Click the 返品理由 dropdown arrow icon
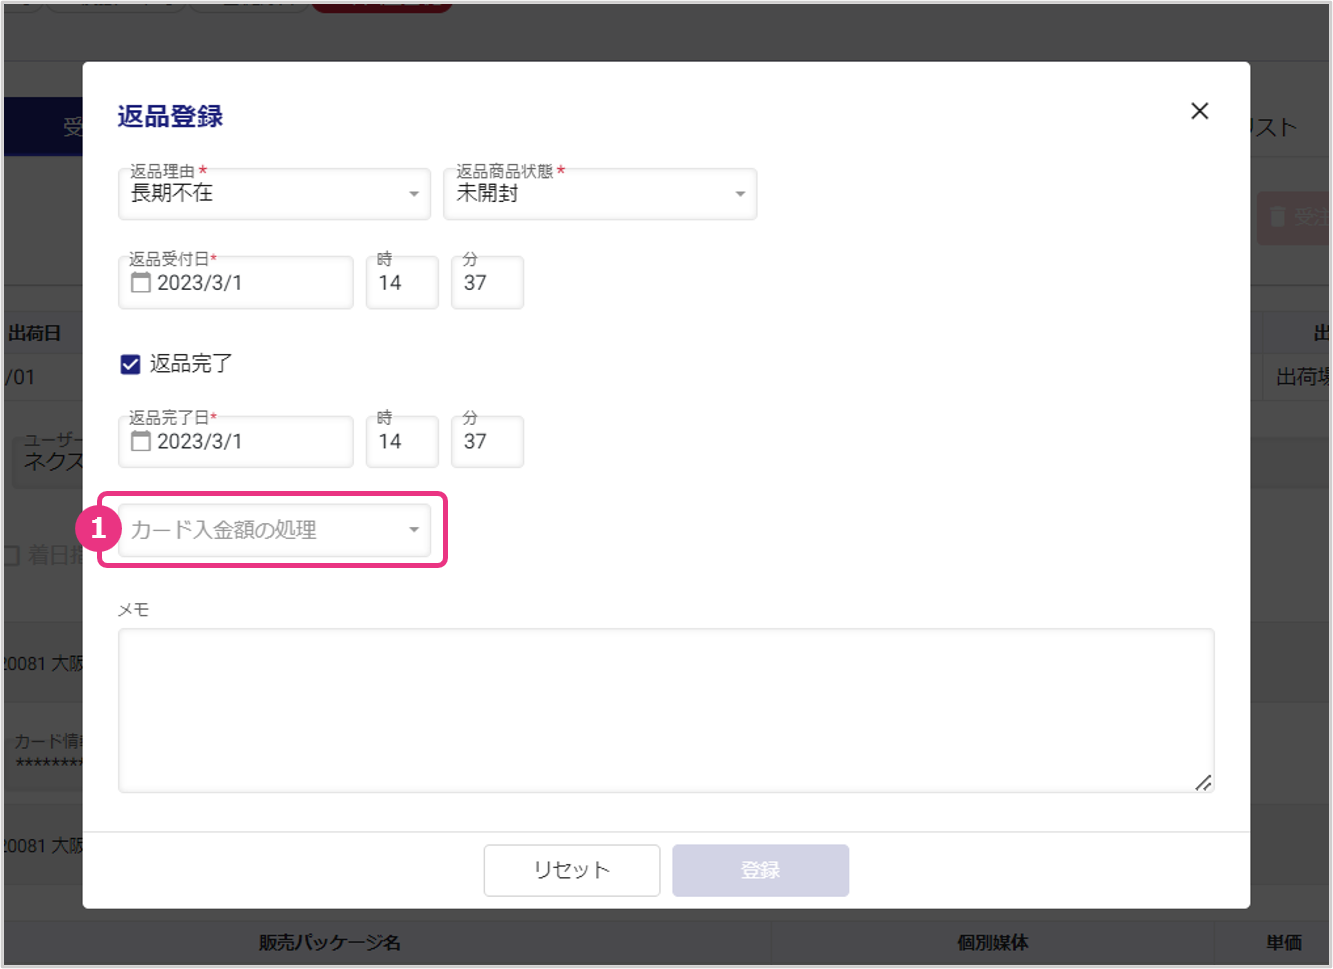Screen dimensions: 1333x969 [x=414, y=194]
